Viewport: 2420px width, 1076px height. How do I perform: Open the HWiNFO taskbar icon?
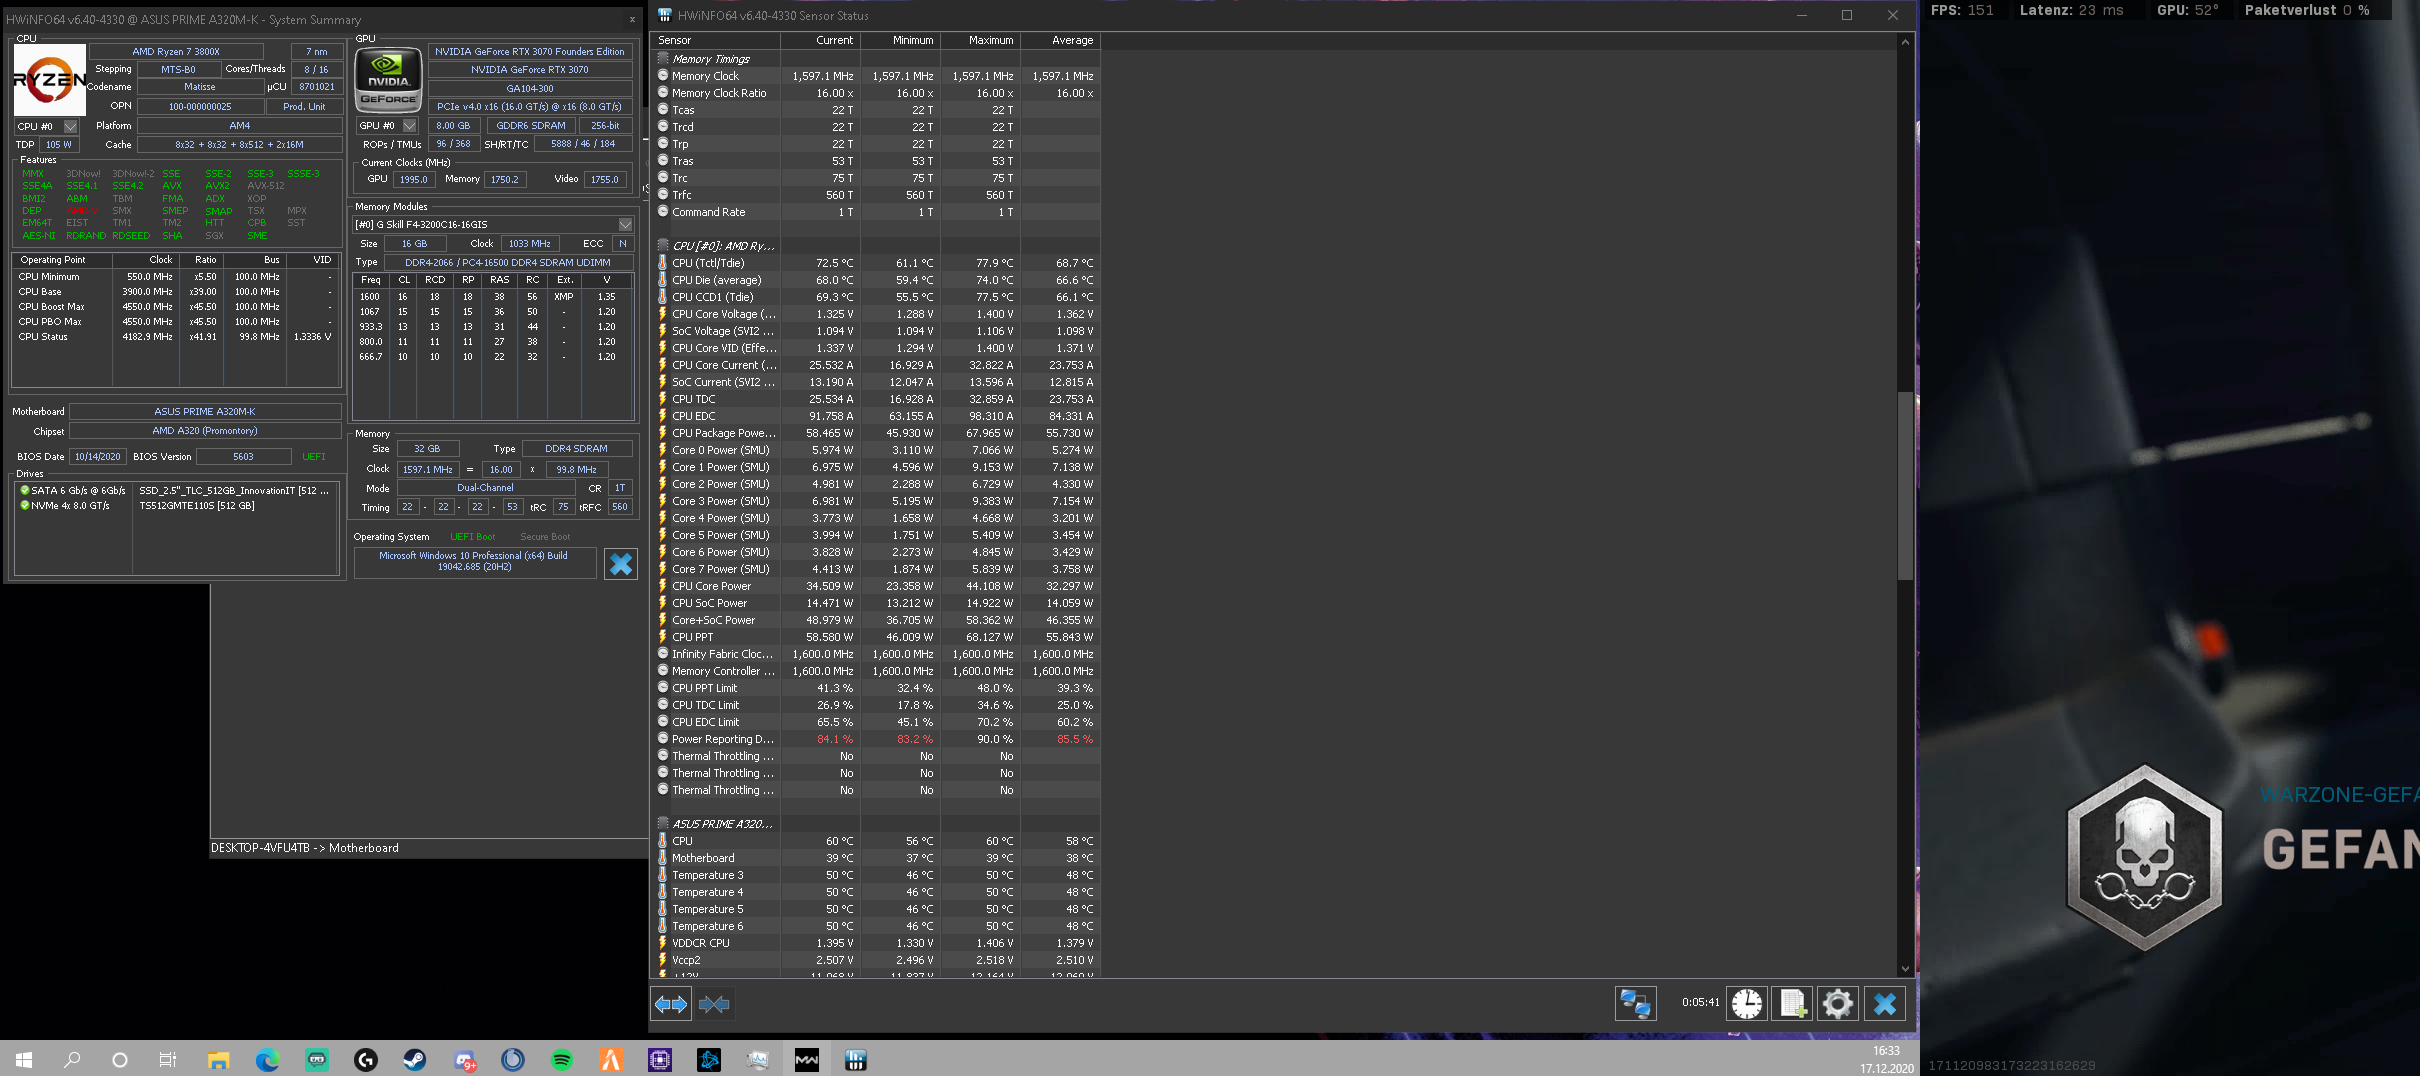tap(856, 1060)
